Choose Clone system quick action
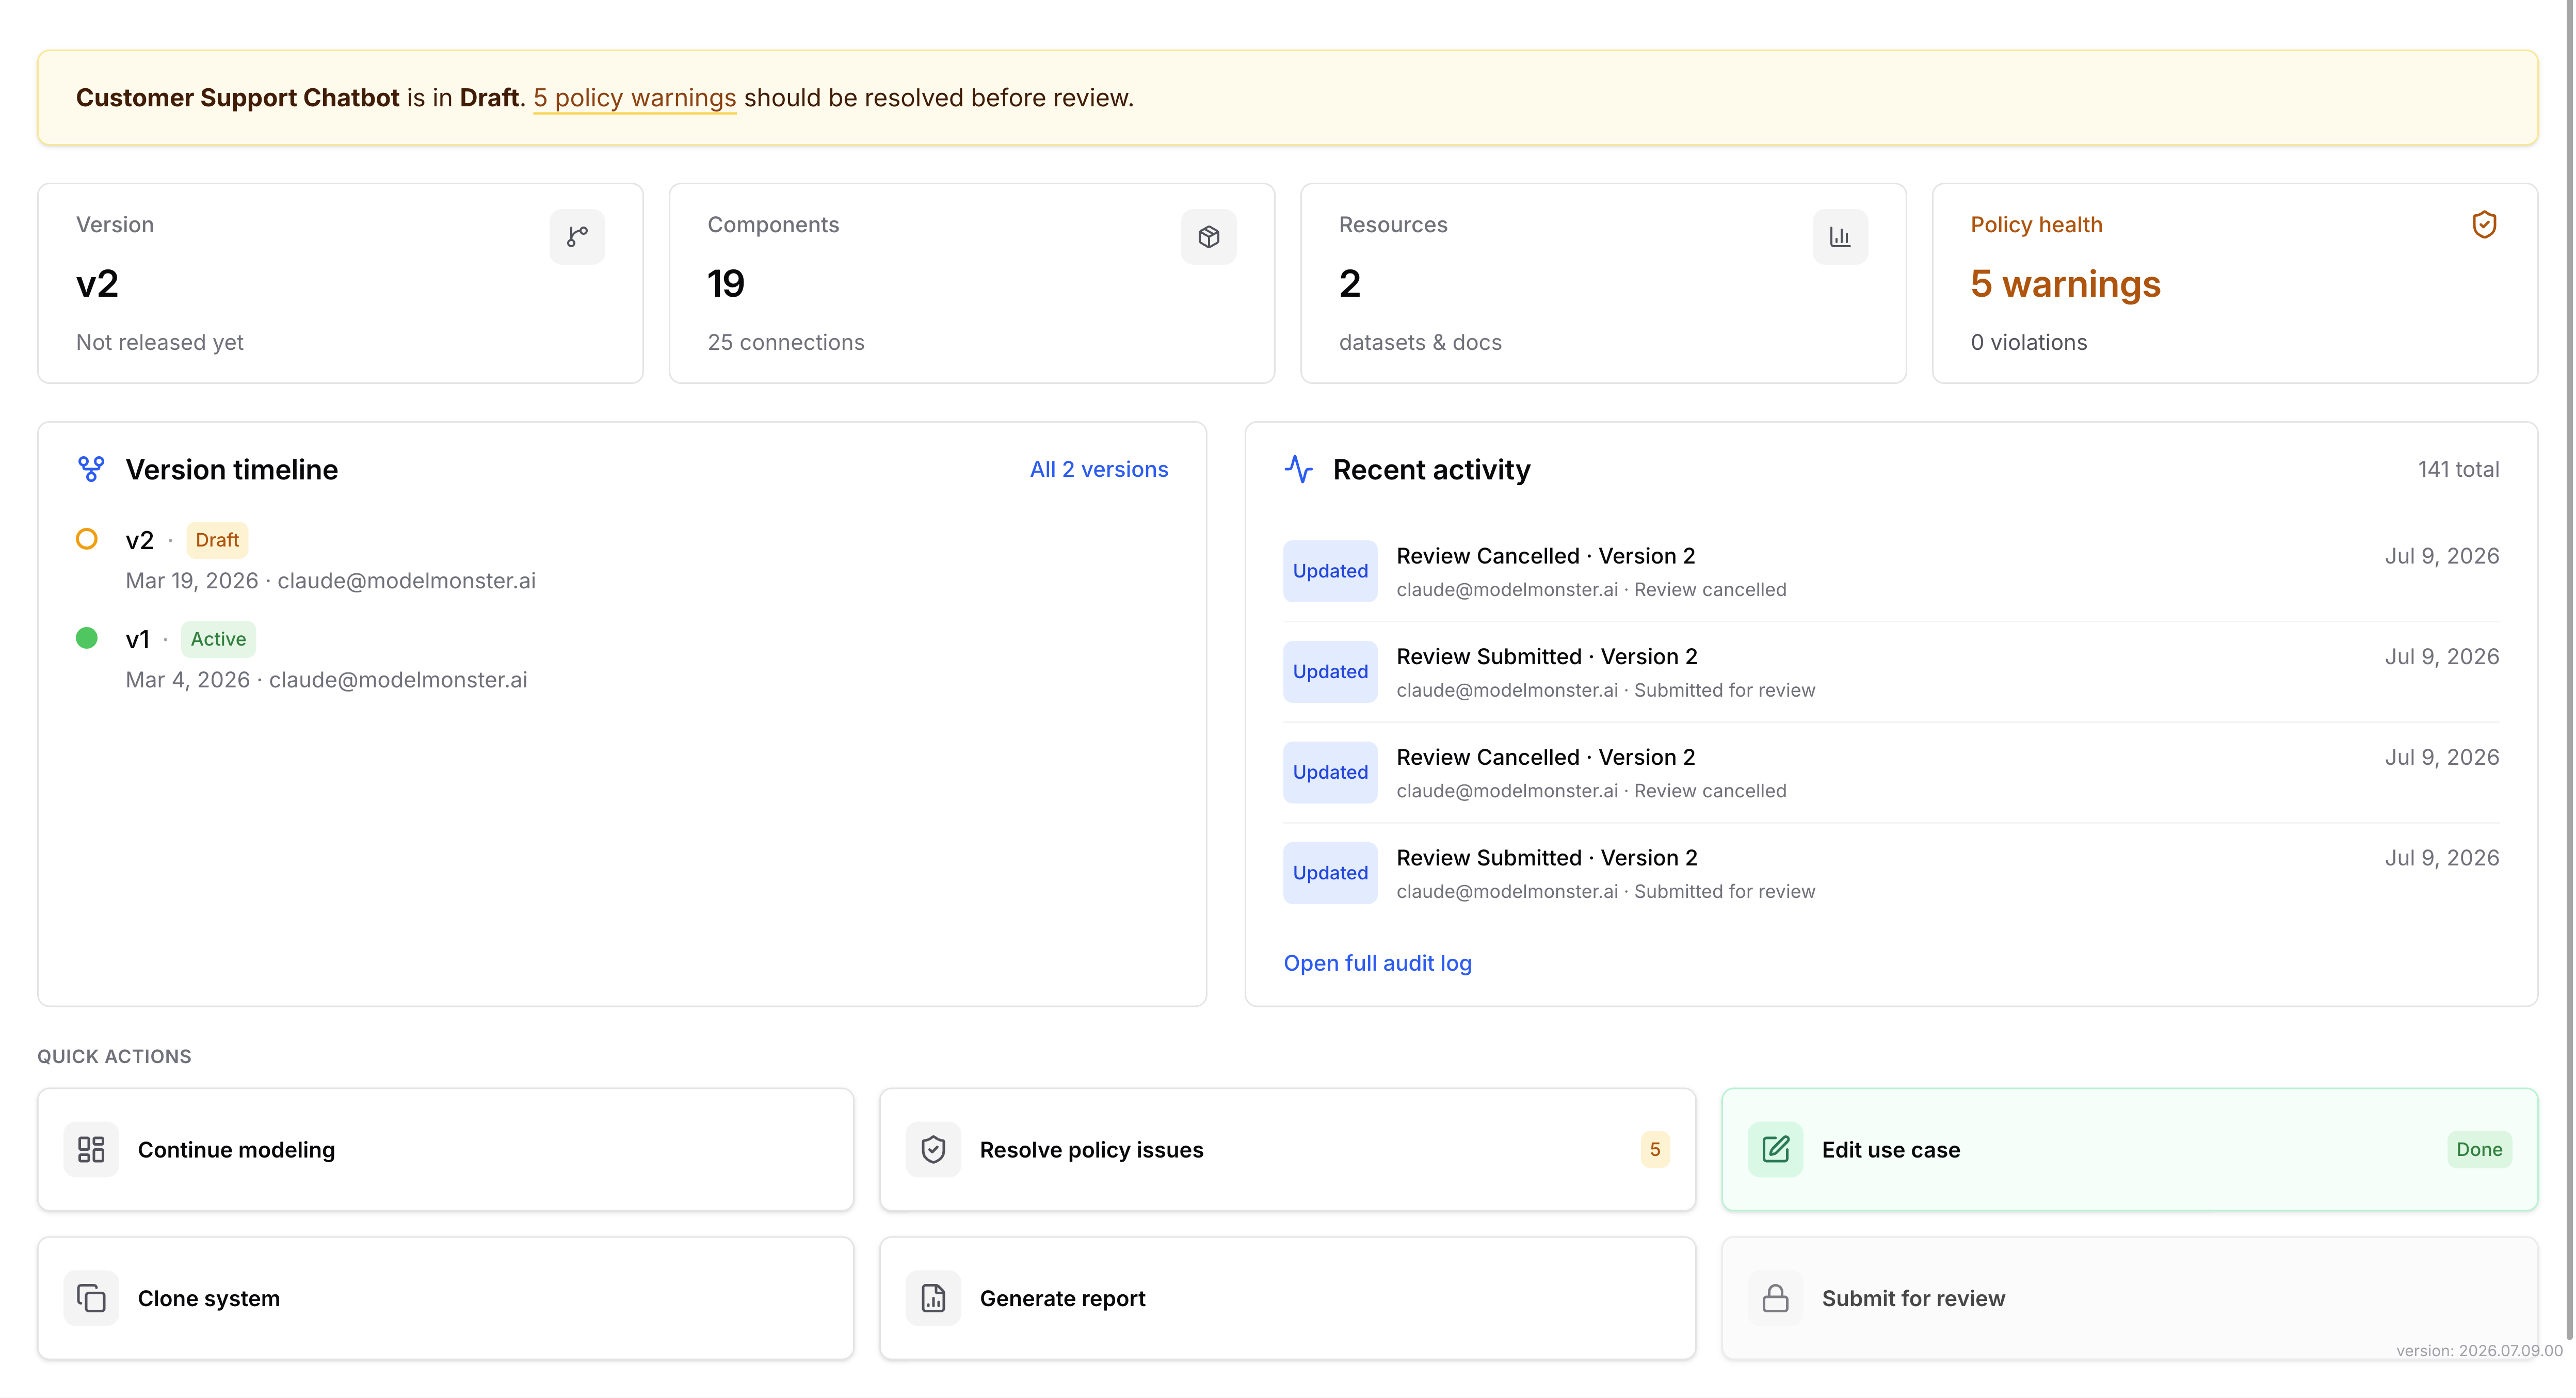Viewport: 2576px width, 1398px height. pyautogui.click(x=446, y=1298)
